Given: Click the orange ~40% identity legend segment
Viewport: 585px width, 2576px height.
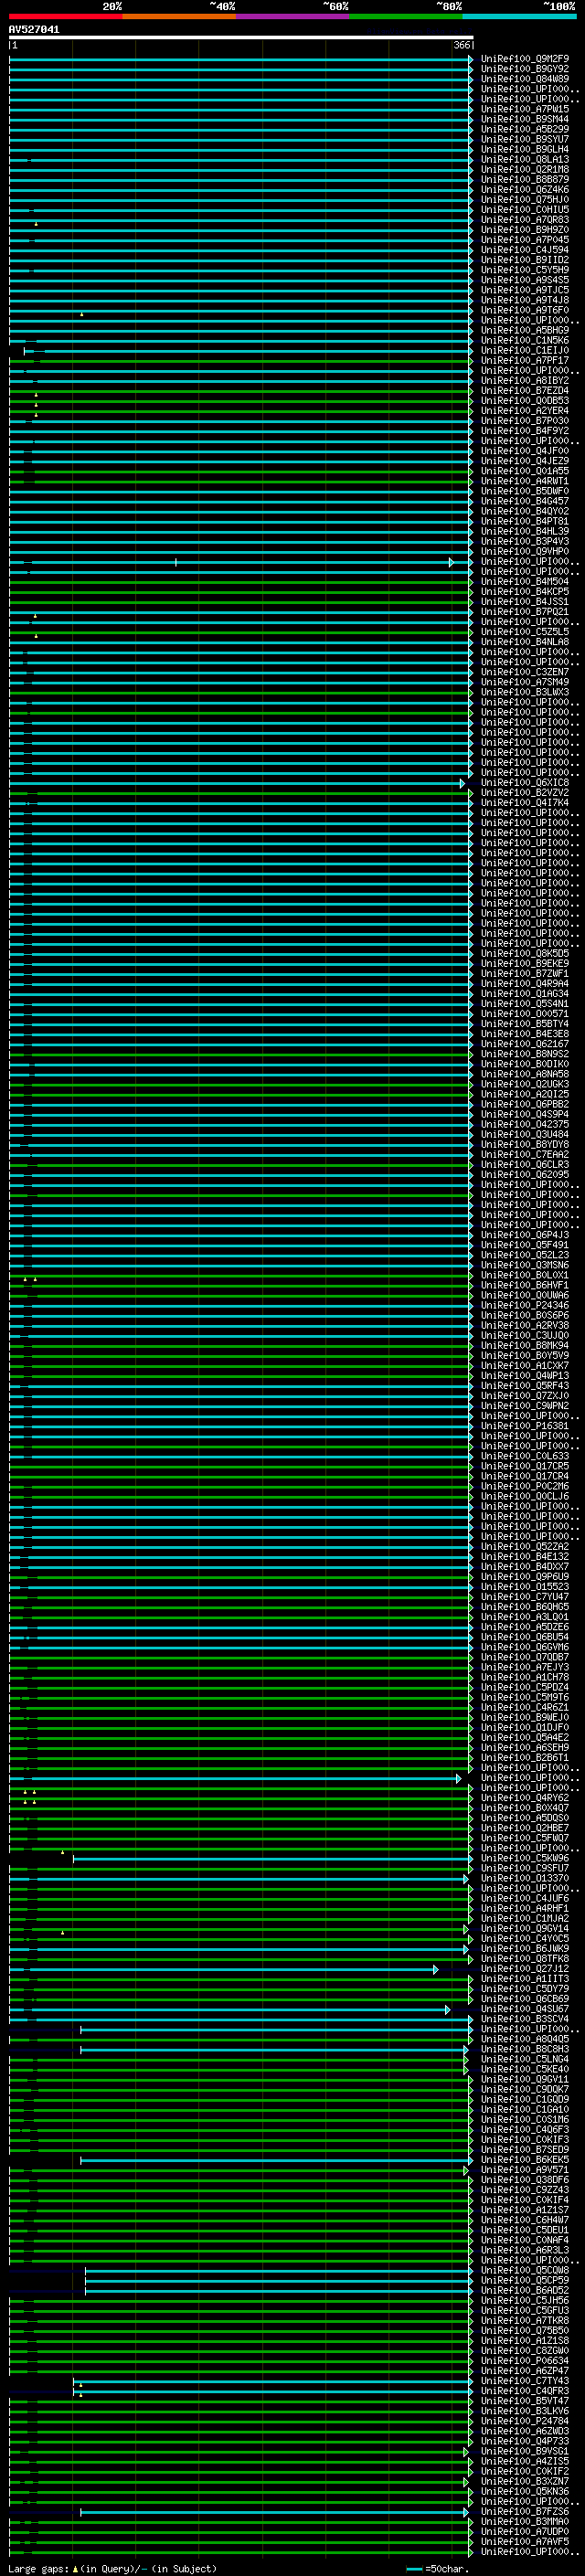Looking at the screenshot, I should click(179, 16).
